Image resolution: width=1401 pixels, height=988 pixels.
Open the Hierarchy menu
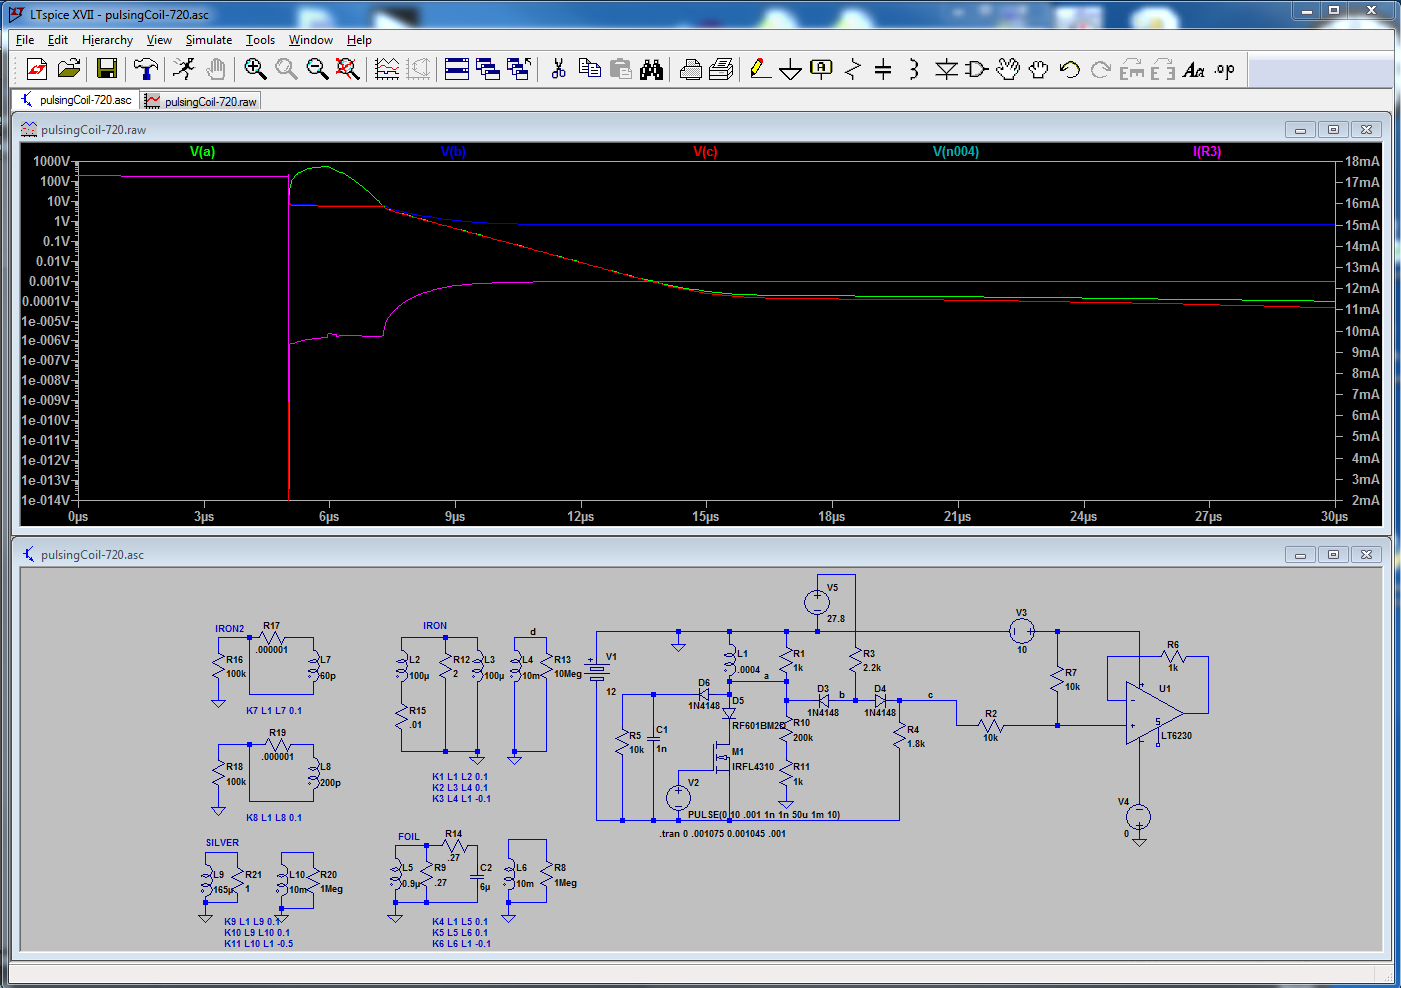point(107,40)
